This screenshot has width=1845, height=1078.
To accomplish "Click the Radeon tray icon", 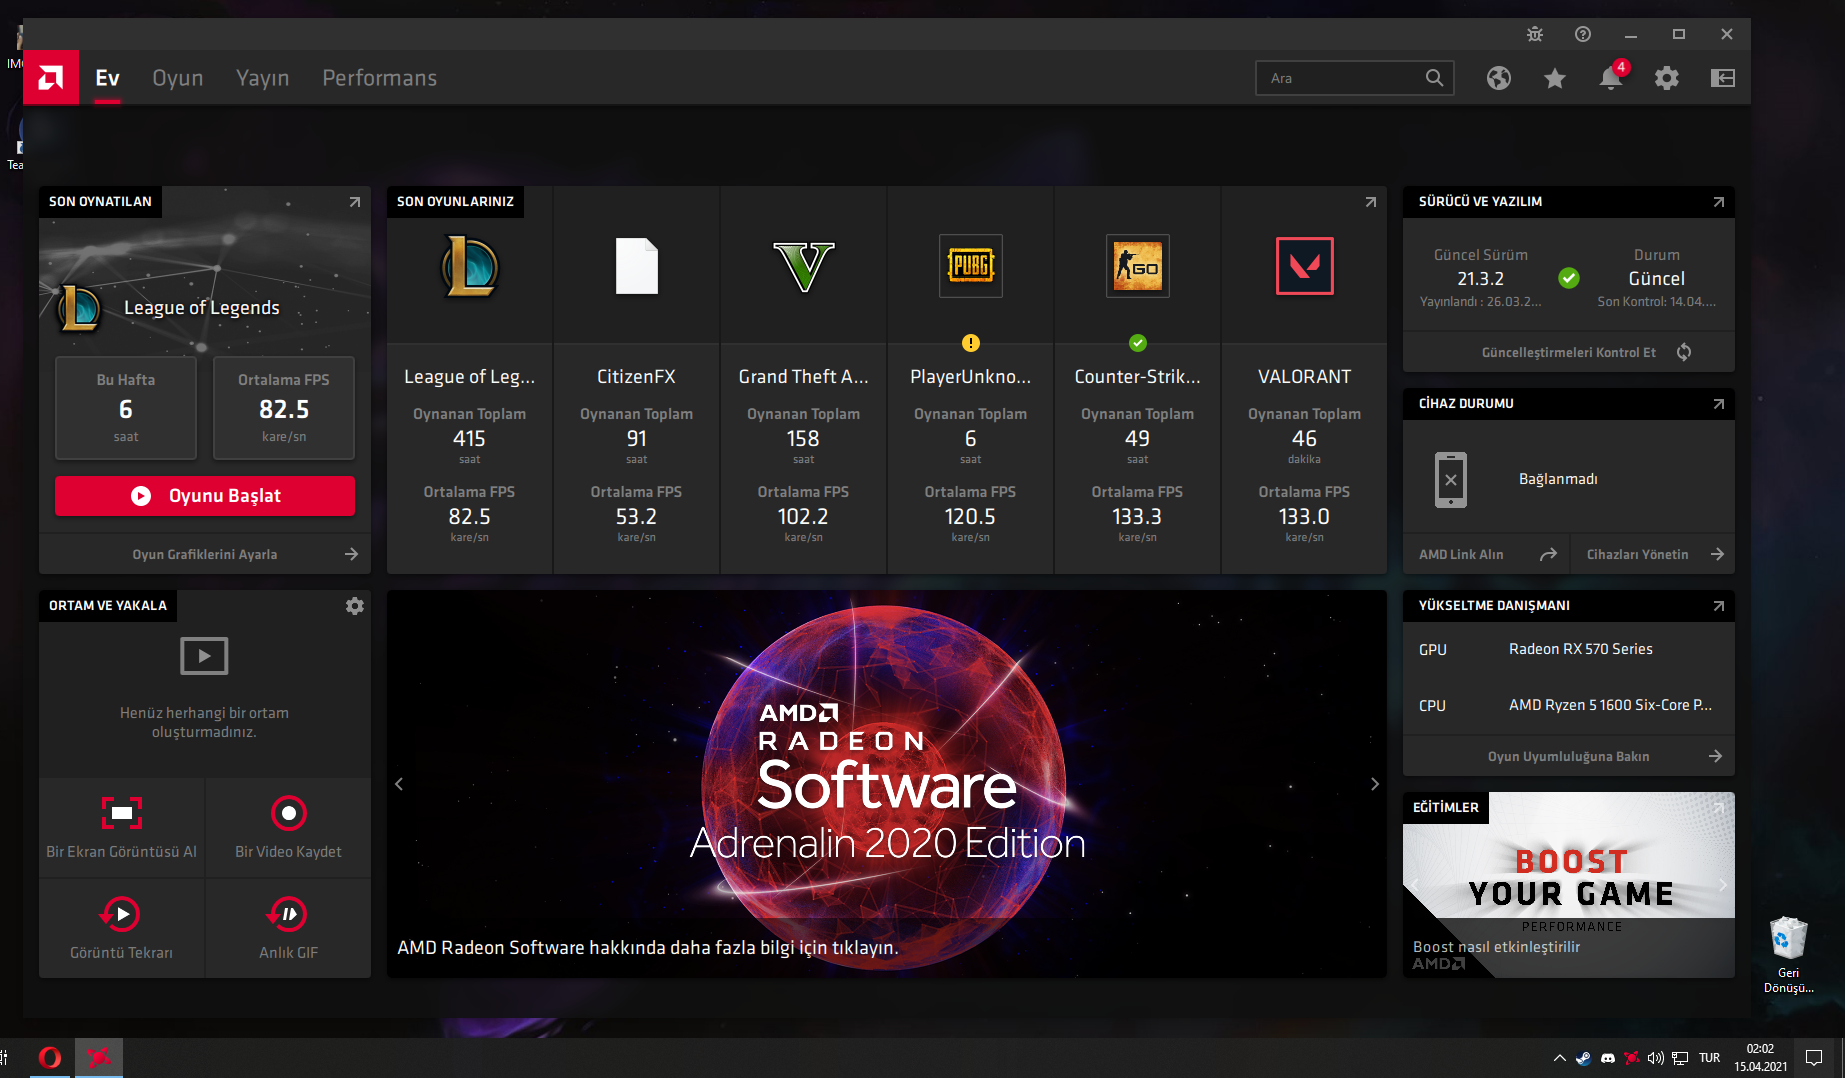I will (1632, 1058).
